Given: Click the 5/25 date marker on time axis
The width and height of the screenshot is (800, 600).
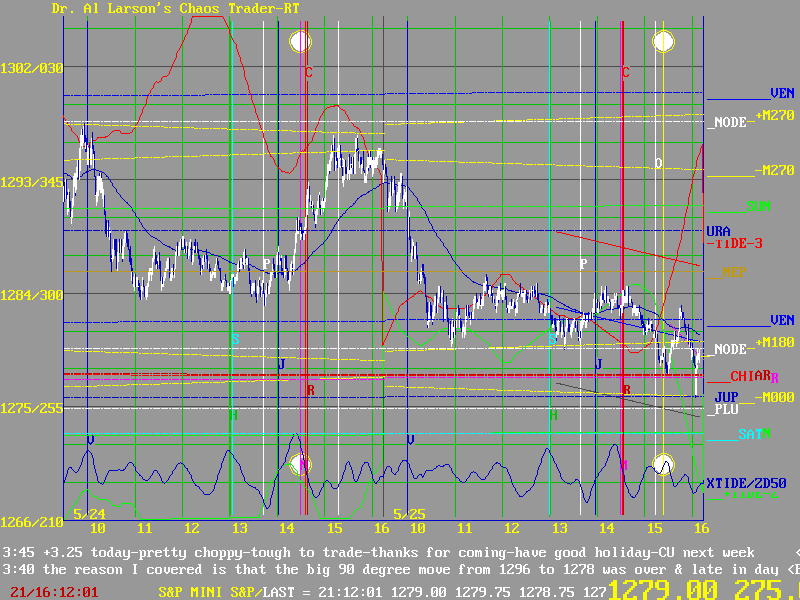Looking at the screenshot, I should [x=408, y=513].
